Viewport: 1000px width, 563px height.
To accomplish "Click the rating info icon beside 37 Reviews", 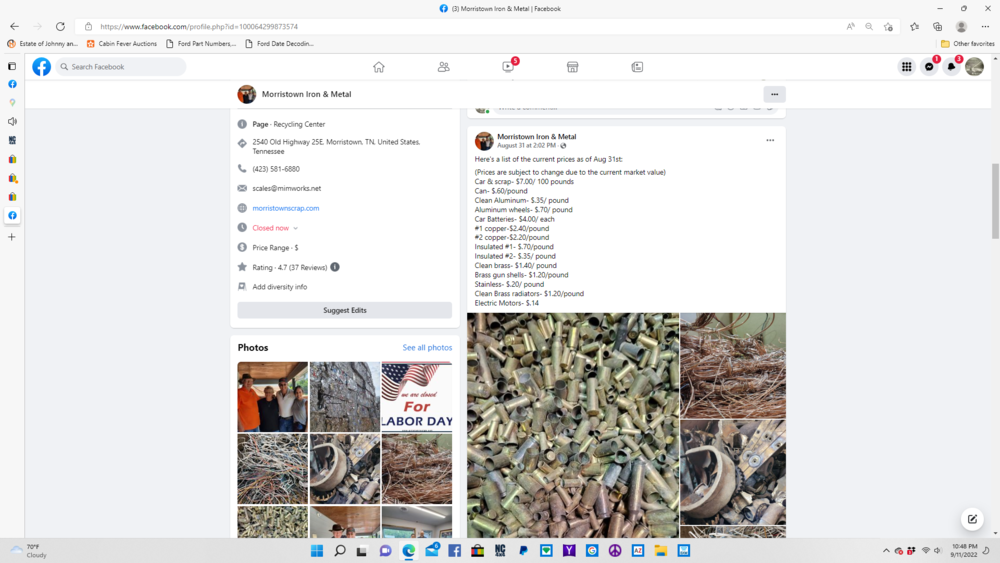I will pyautogui.click(x=335, y=267).
